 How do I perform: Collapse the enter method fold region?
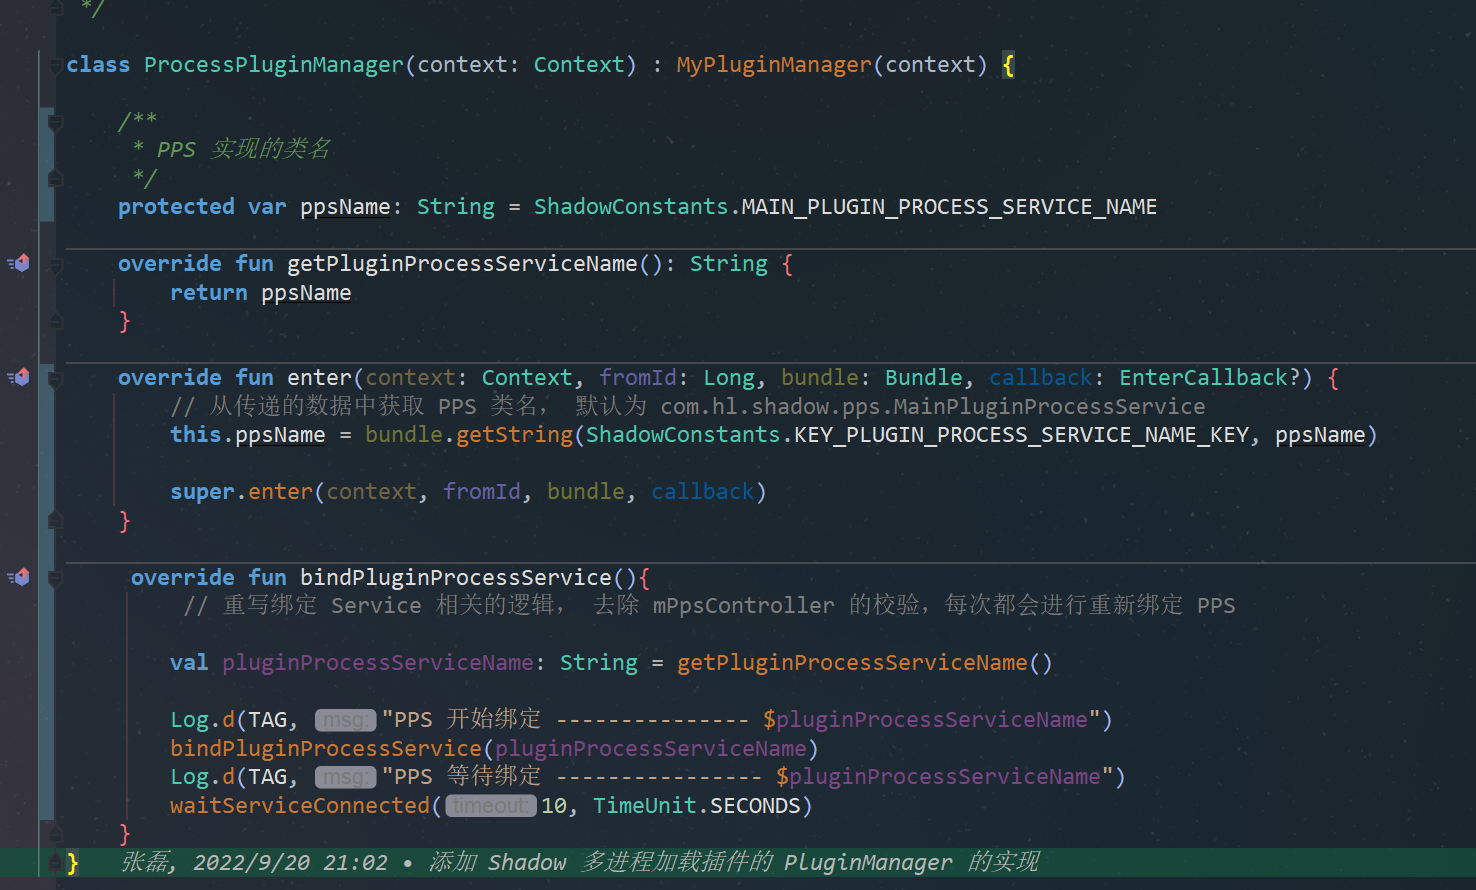[54, 377]
